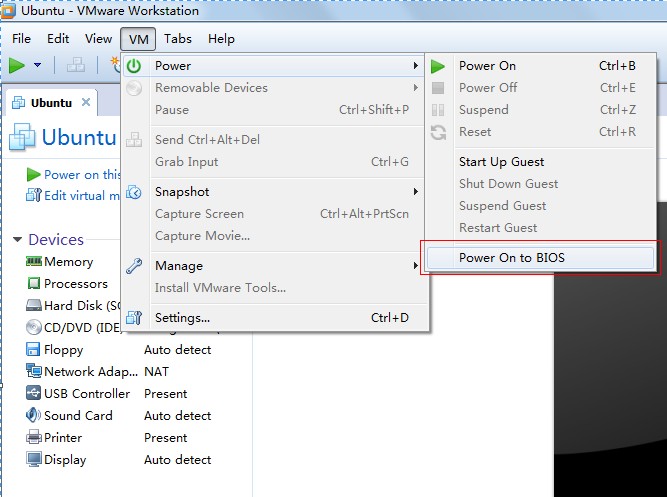
Task: Click the Sound Card Auto detect value
Action: 178,416
